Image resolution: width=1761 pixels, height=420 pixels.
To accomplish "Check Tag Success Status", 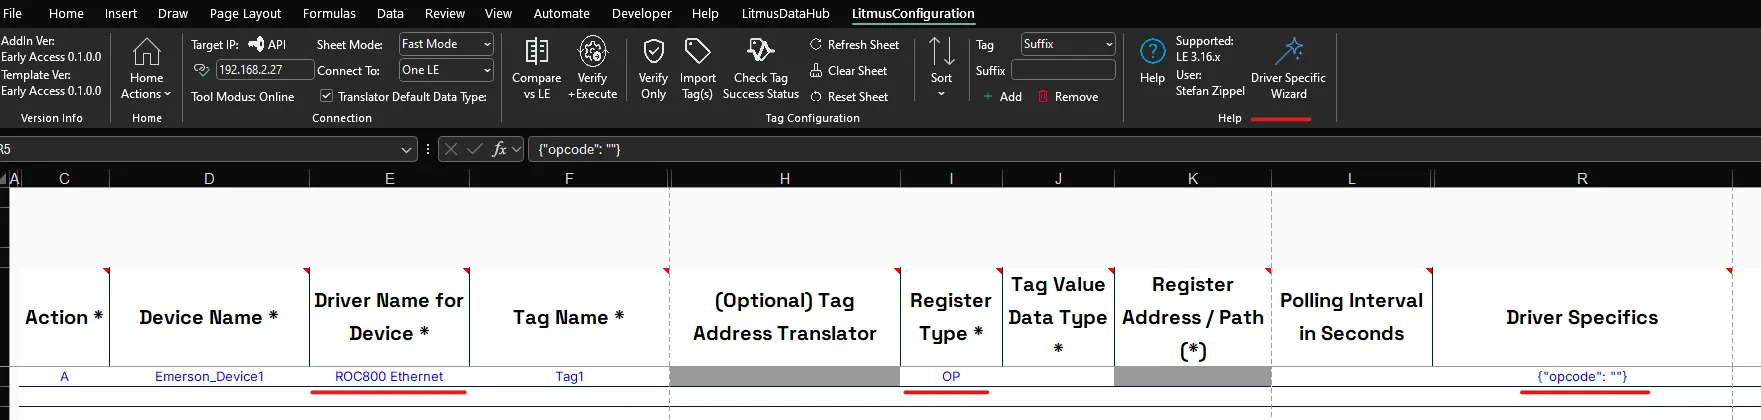I will click(761, 68).
